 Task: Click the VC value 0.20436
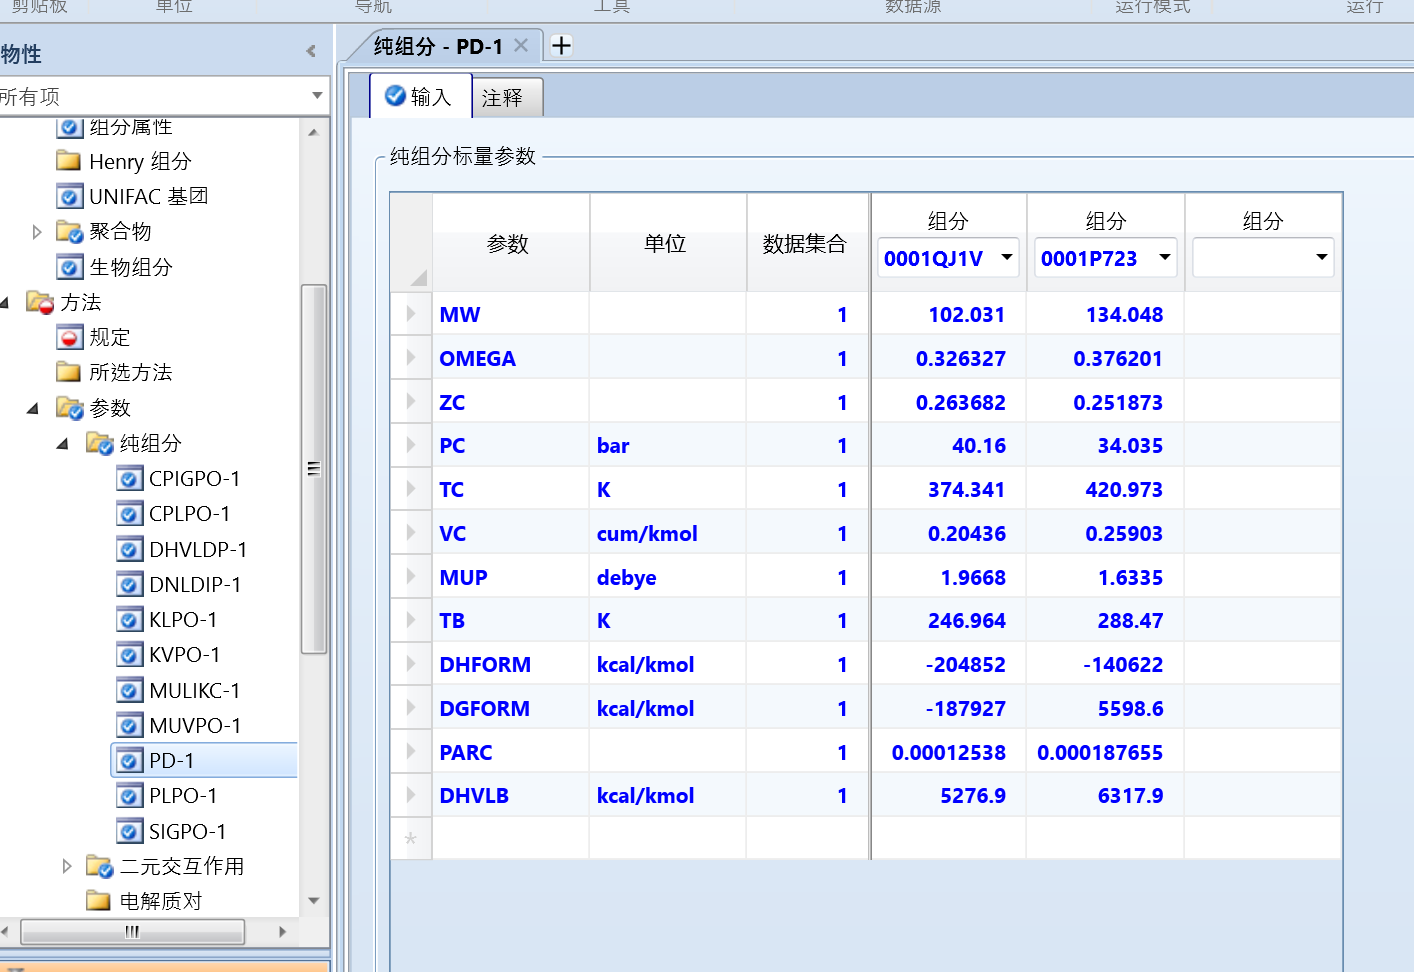click(949, 534)
